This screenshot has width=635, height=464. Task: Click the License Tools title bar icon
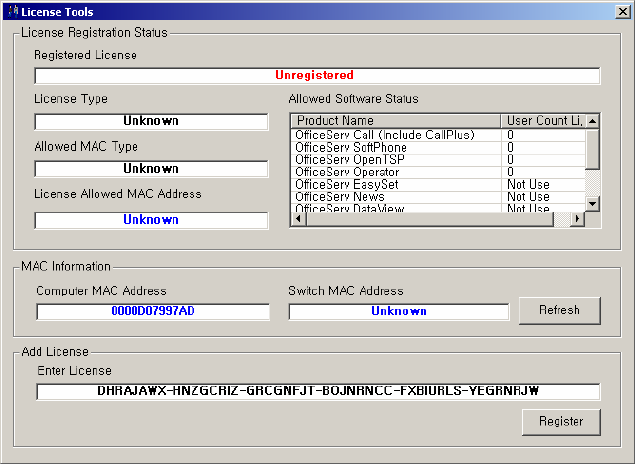(11, 11)
